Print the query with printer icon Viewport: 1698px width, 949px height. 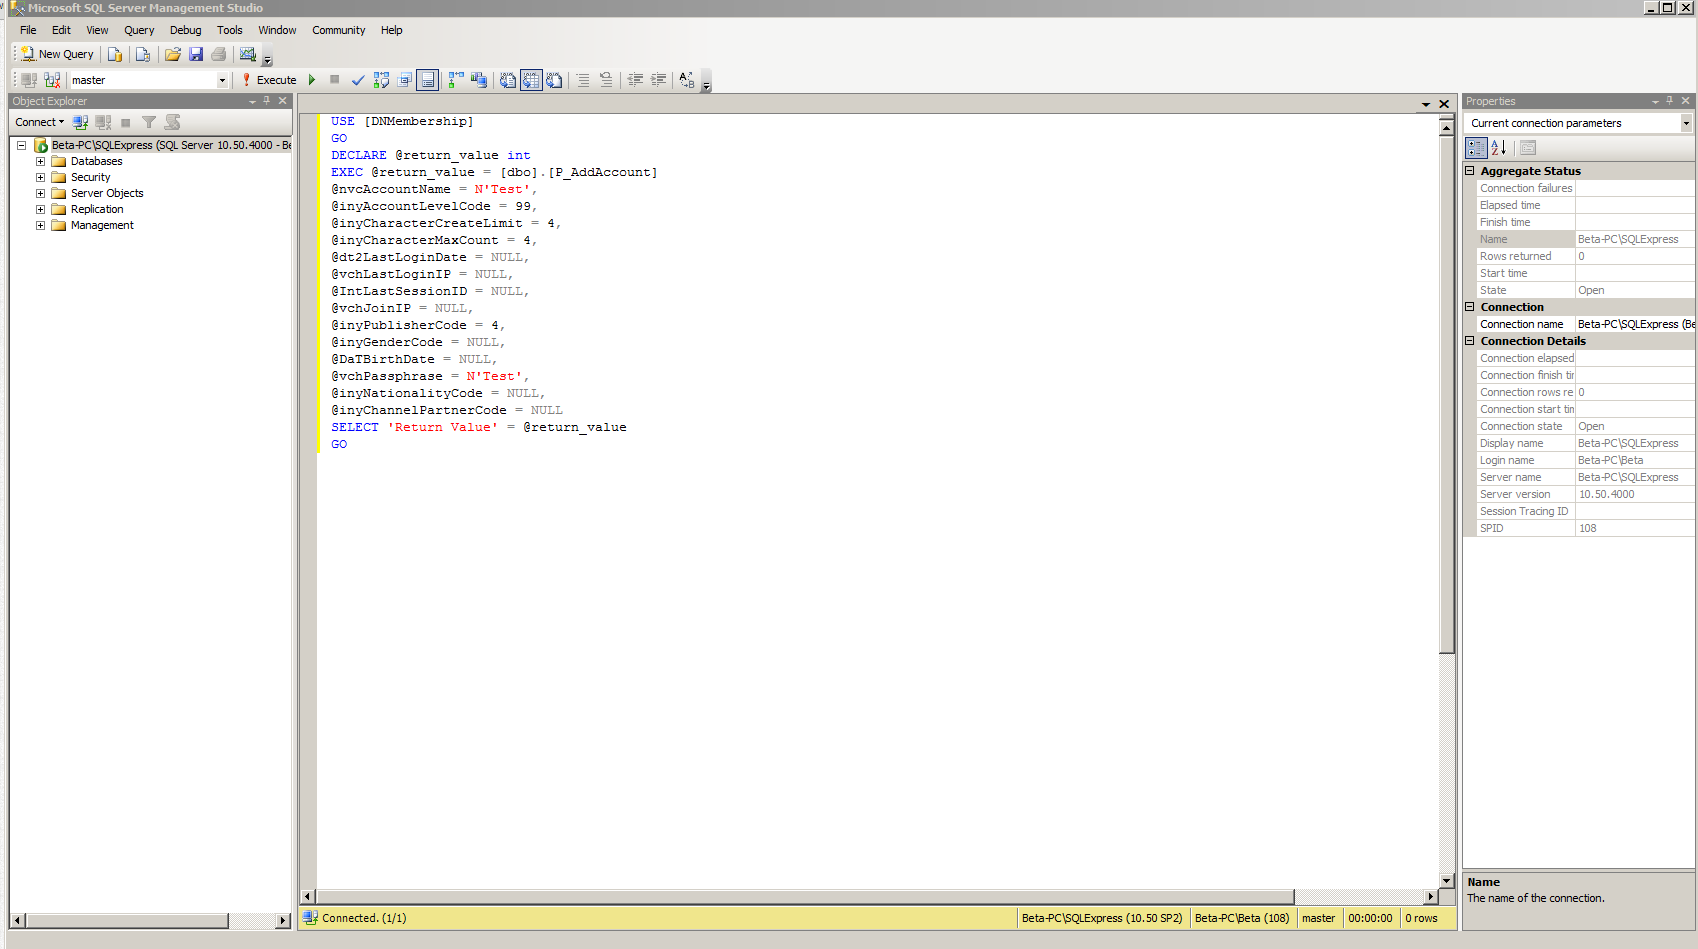tap(219, 54)
